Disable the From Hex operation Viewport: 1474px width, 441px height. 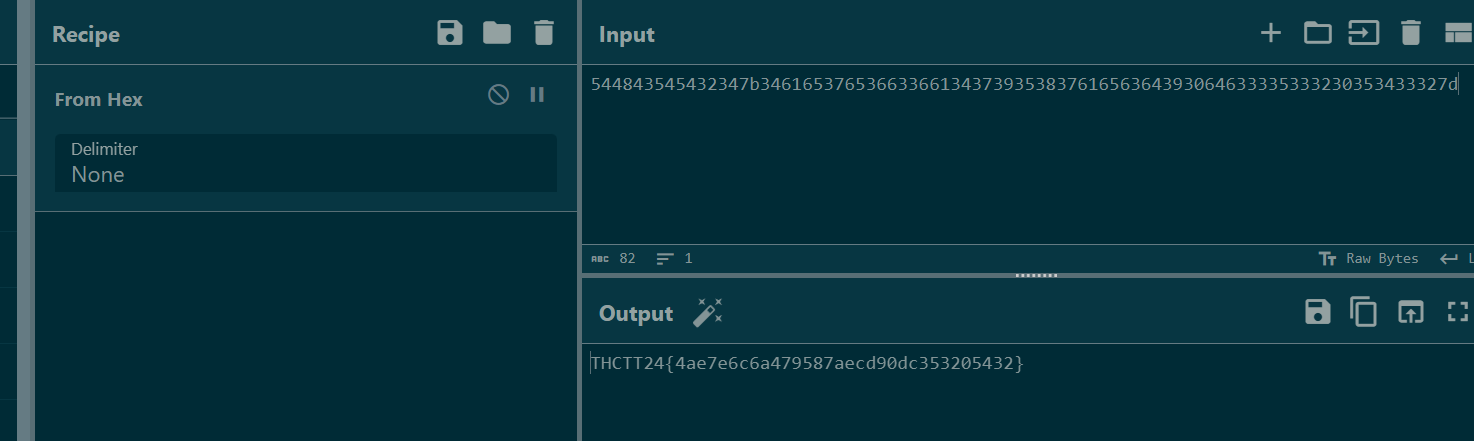coord(498,95)
